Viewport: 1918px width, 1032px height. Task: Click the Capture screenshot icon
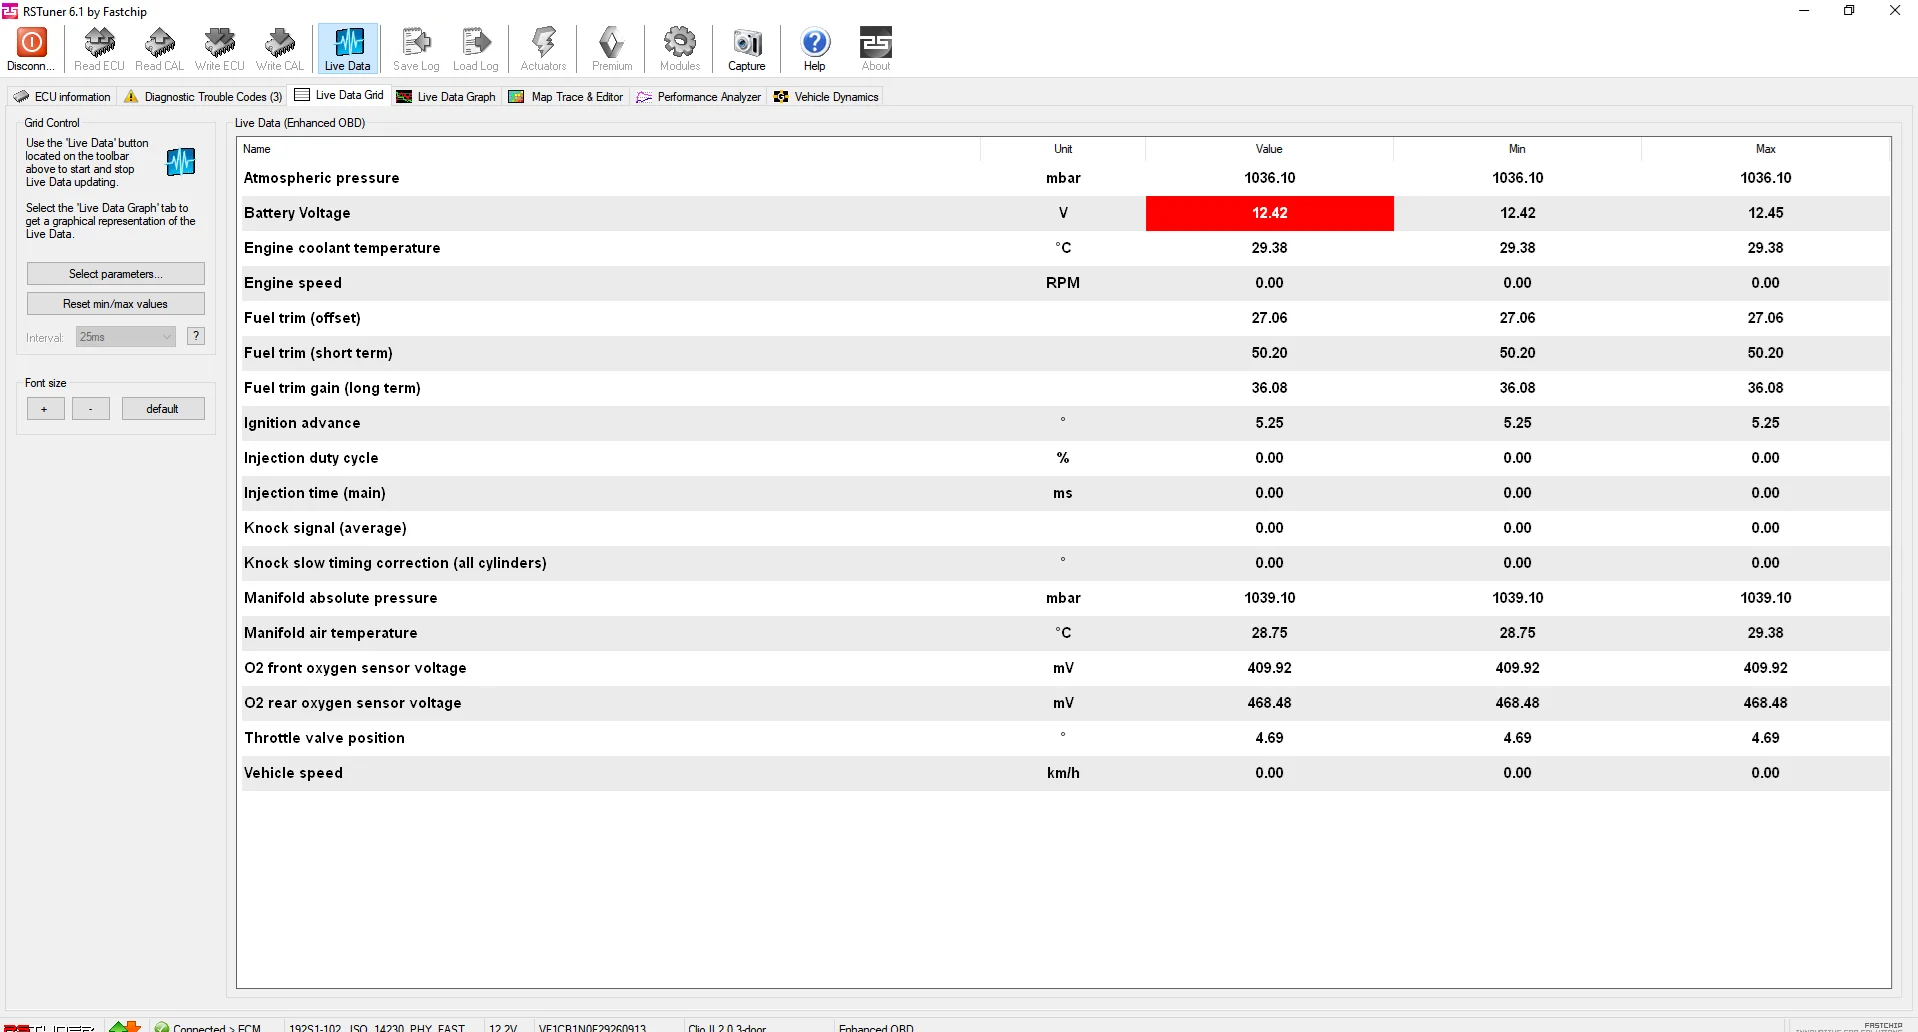(747, 42)
